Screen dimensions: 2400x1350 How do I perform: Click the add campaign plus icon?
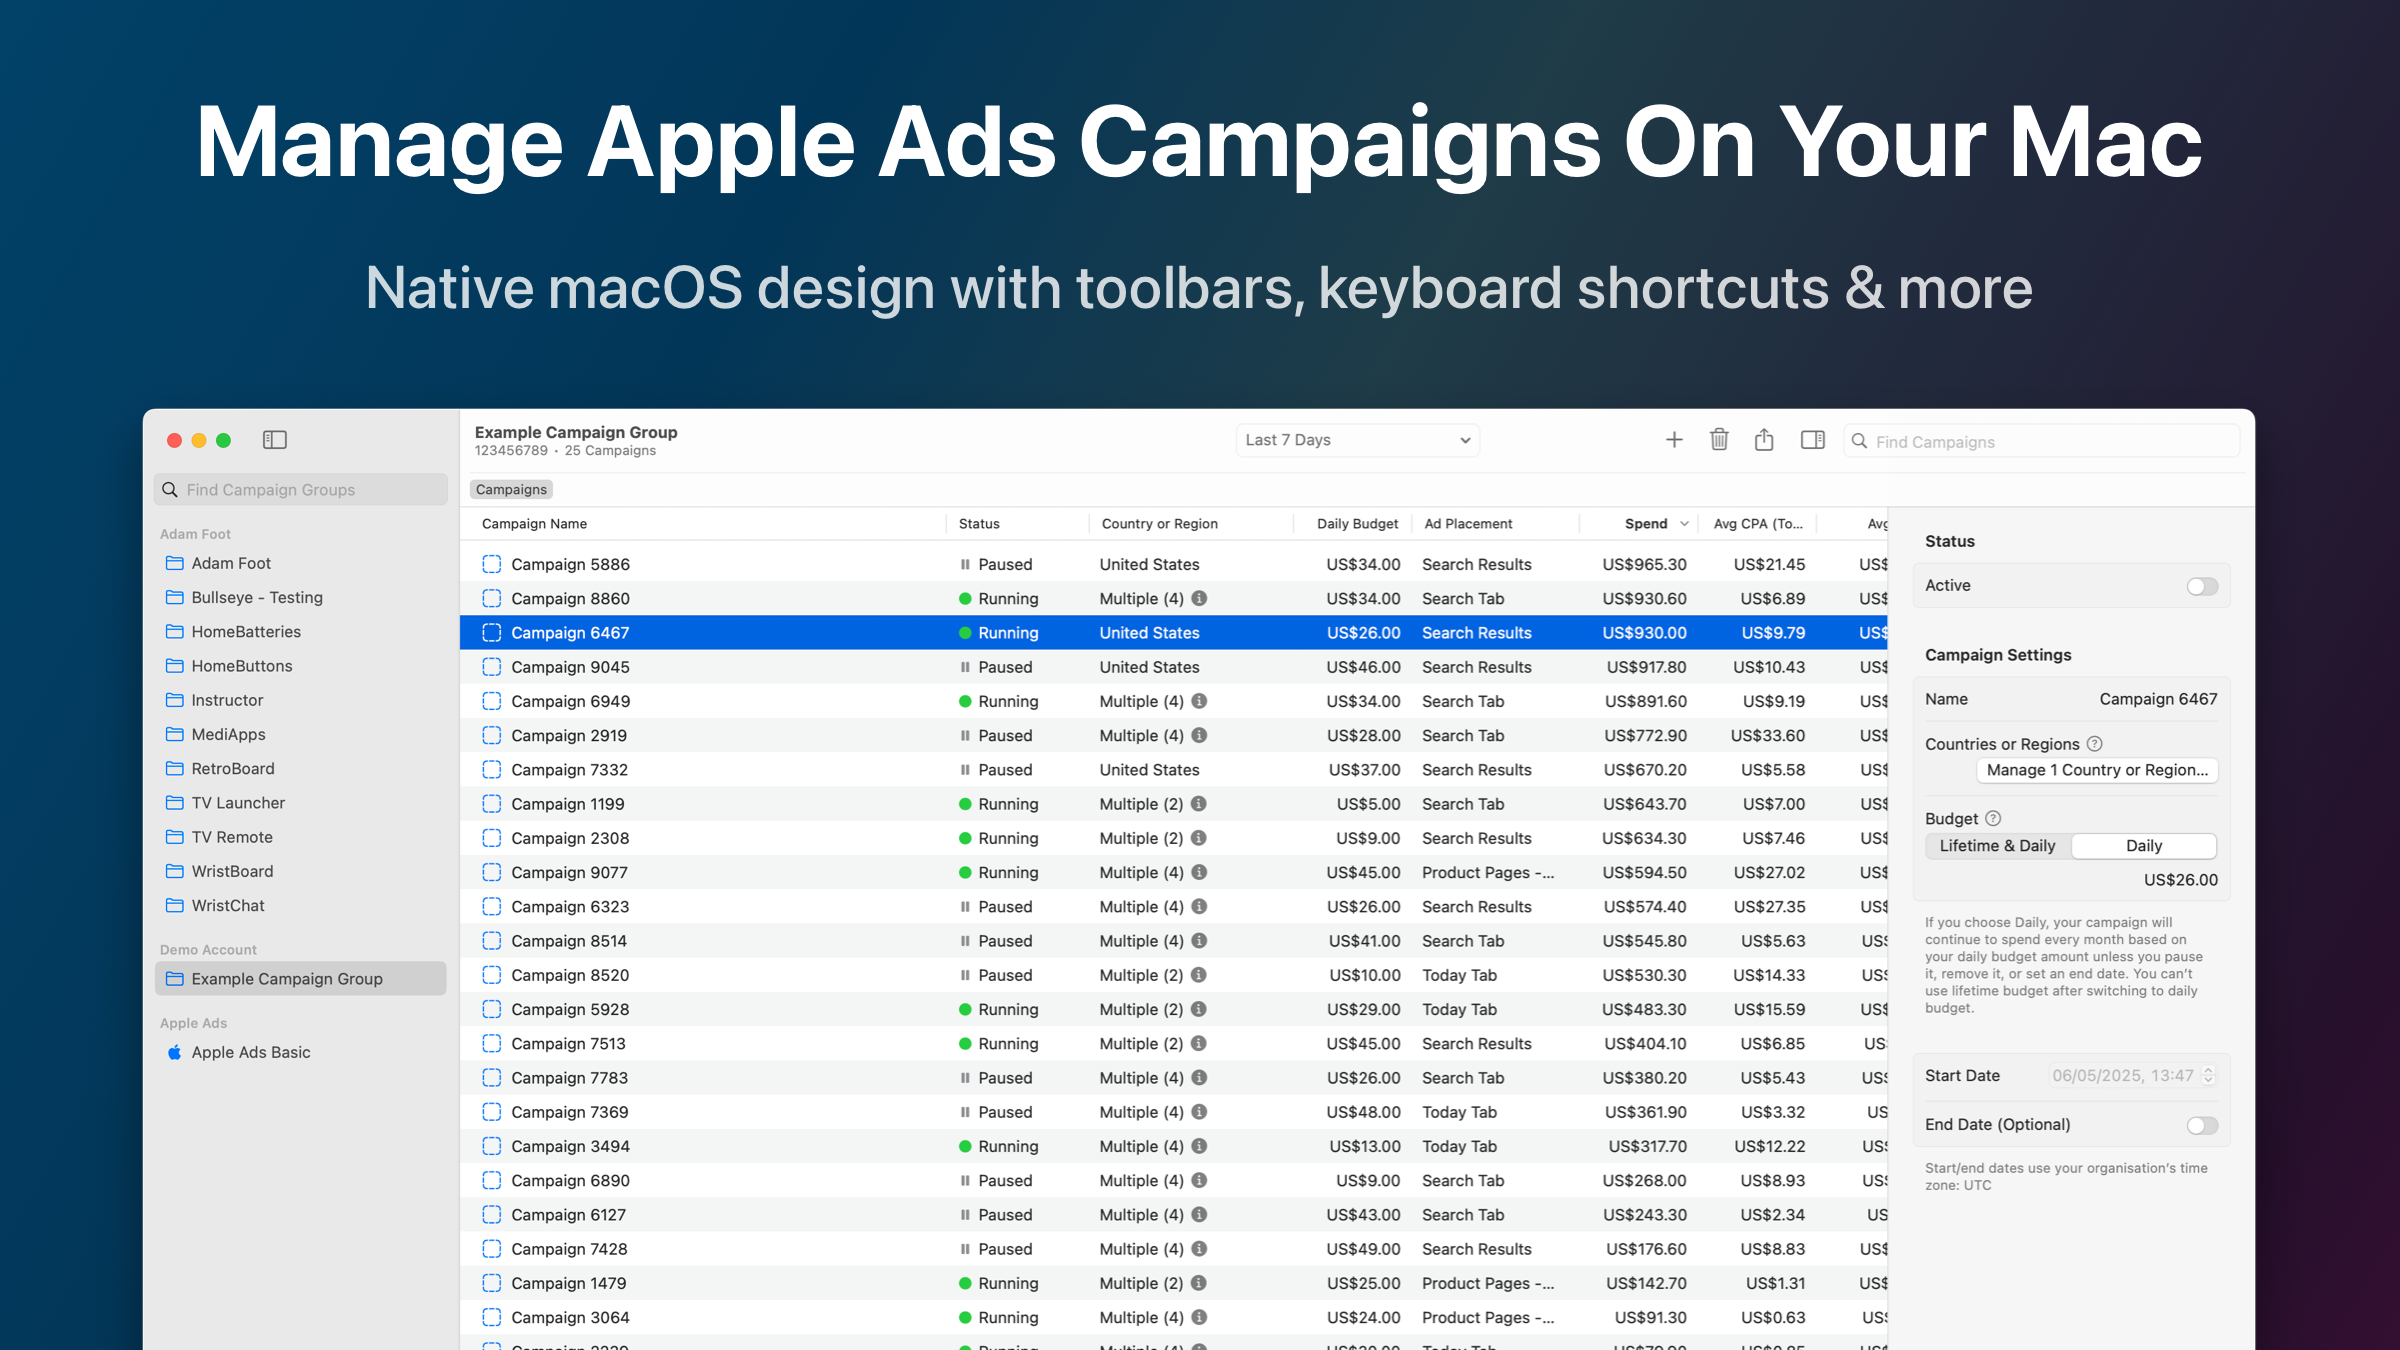(x=1674, y=439)
